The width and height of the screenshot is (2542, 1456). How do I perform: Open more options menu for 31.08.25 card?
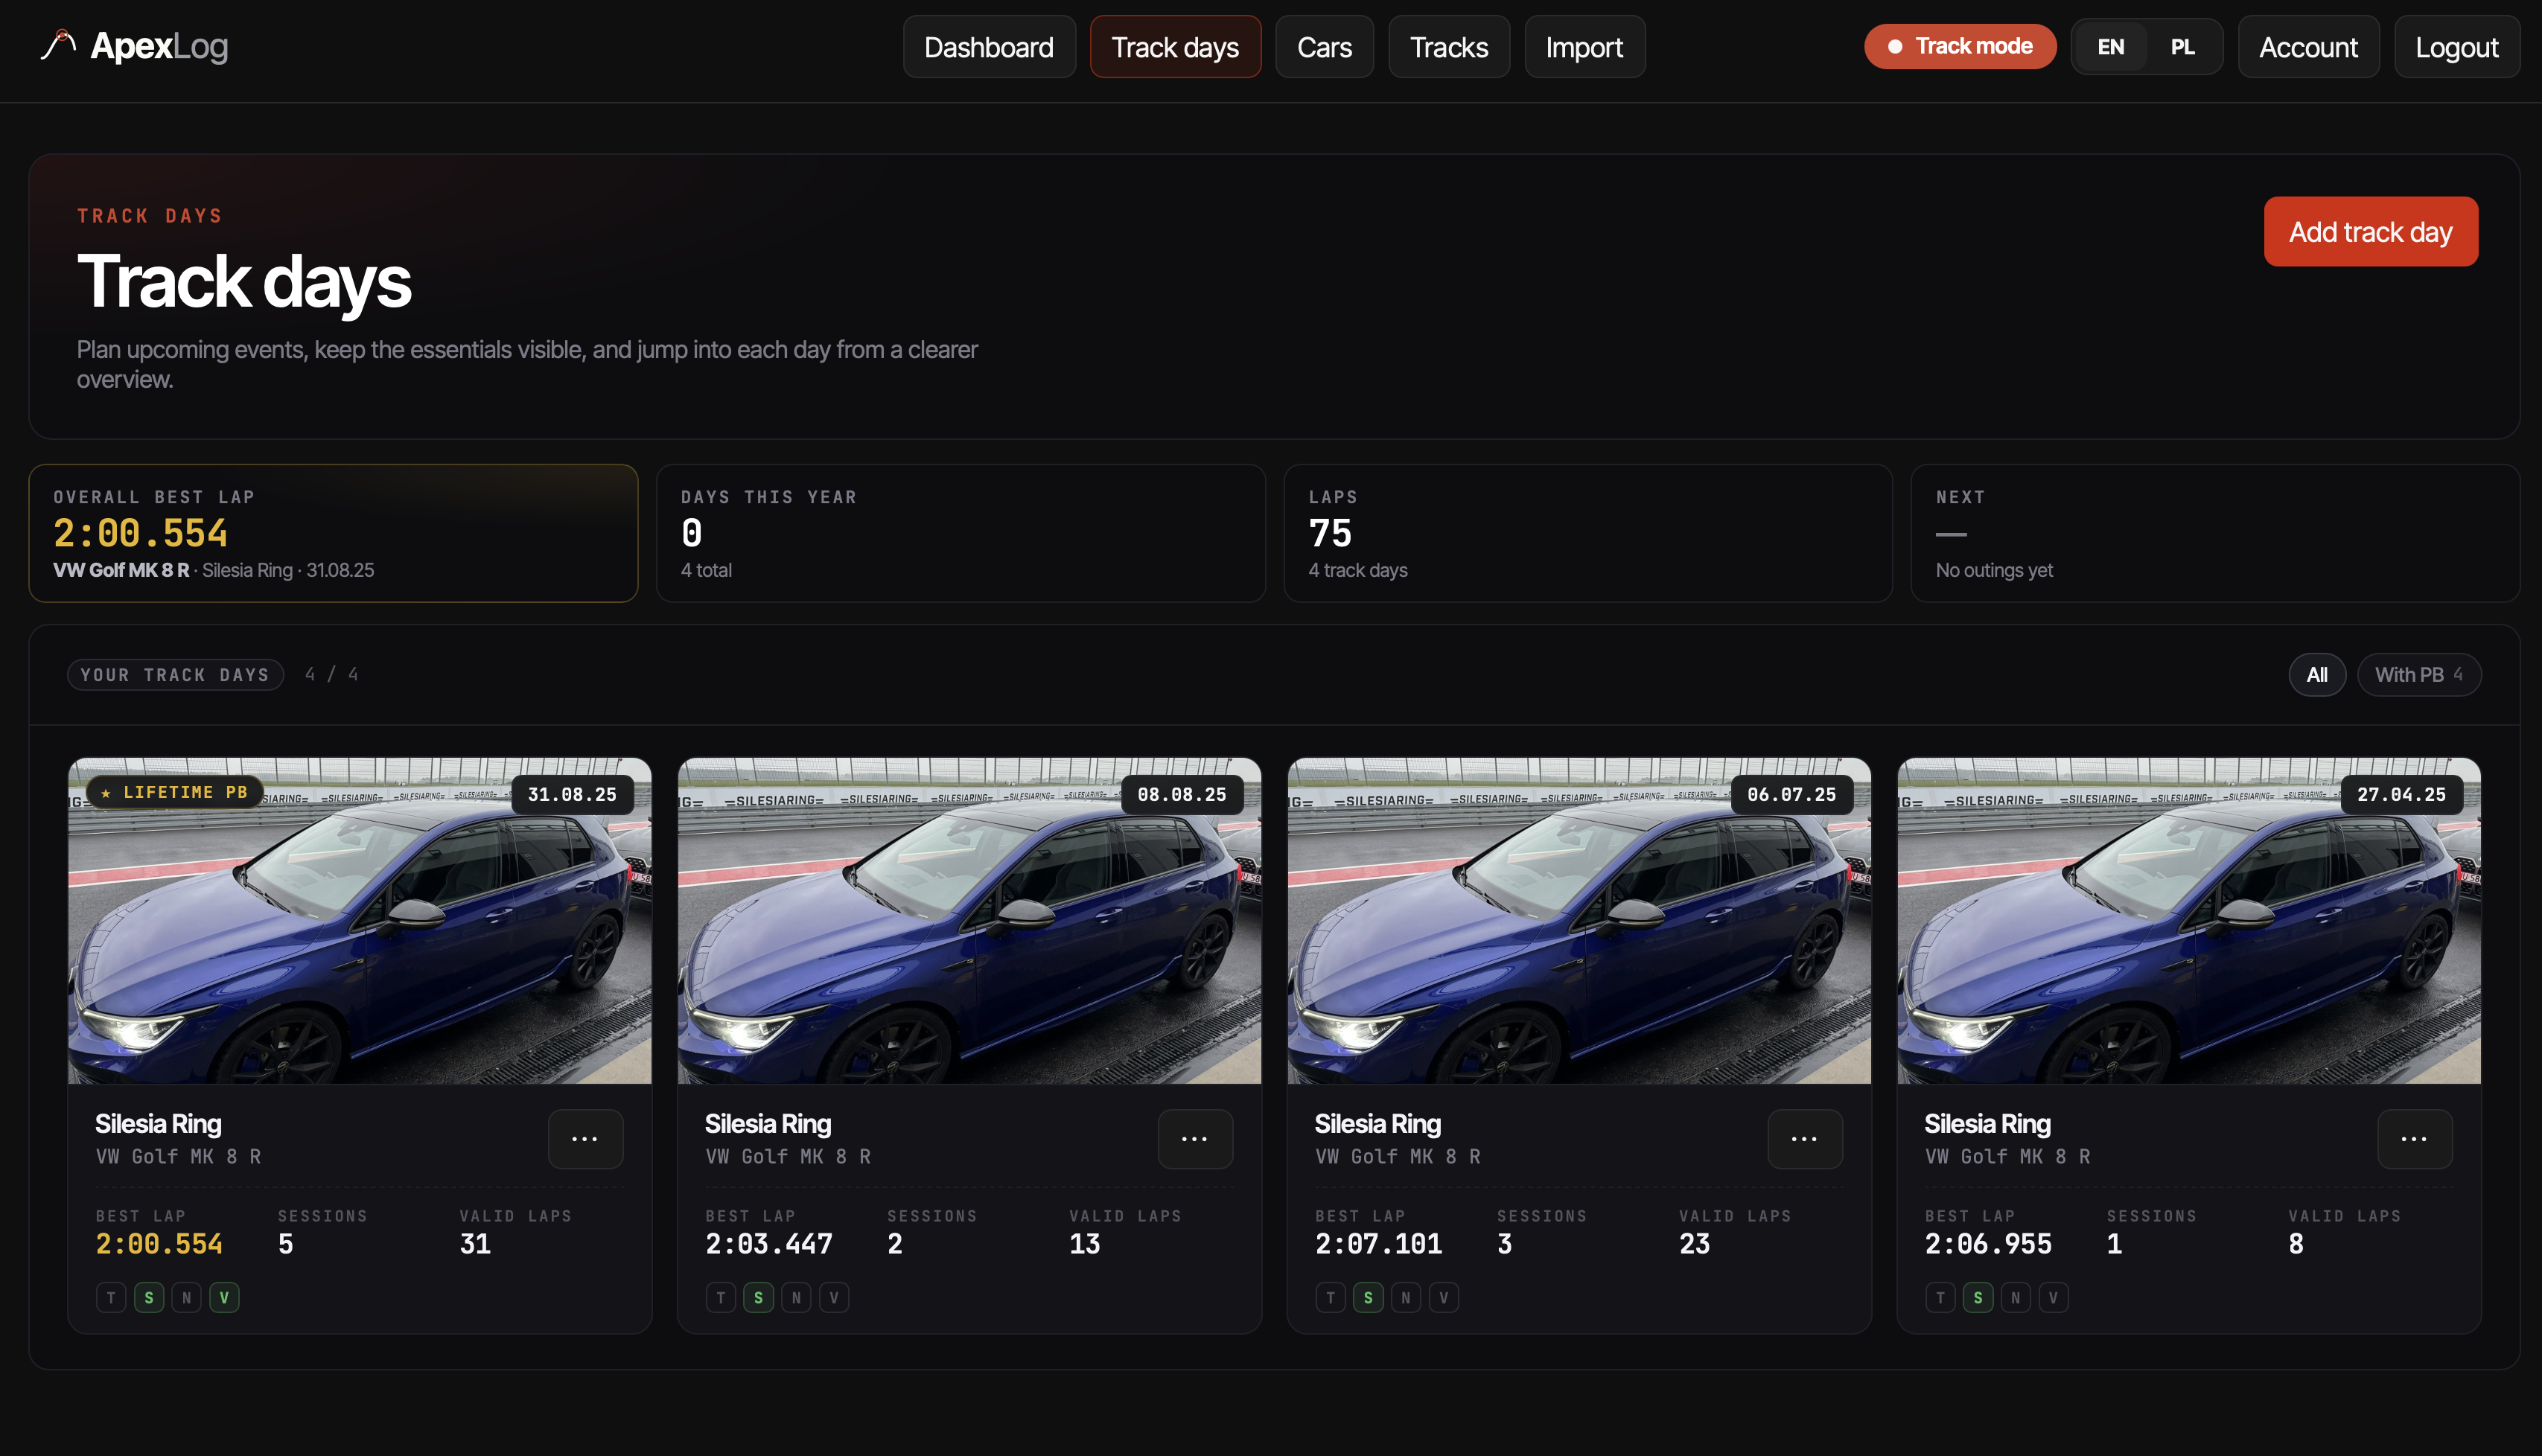tap(585, 1138)
